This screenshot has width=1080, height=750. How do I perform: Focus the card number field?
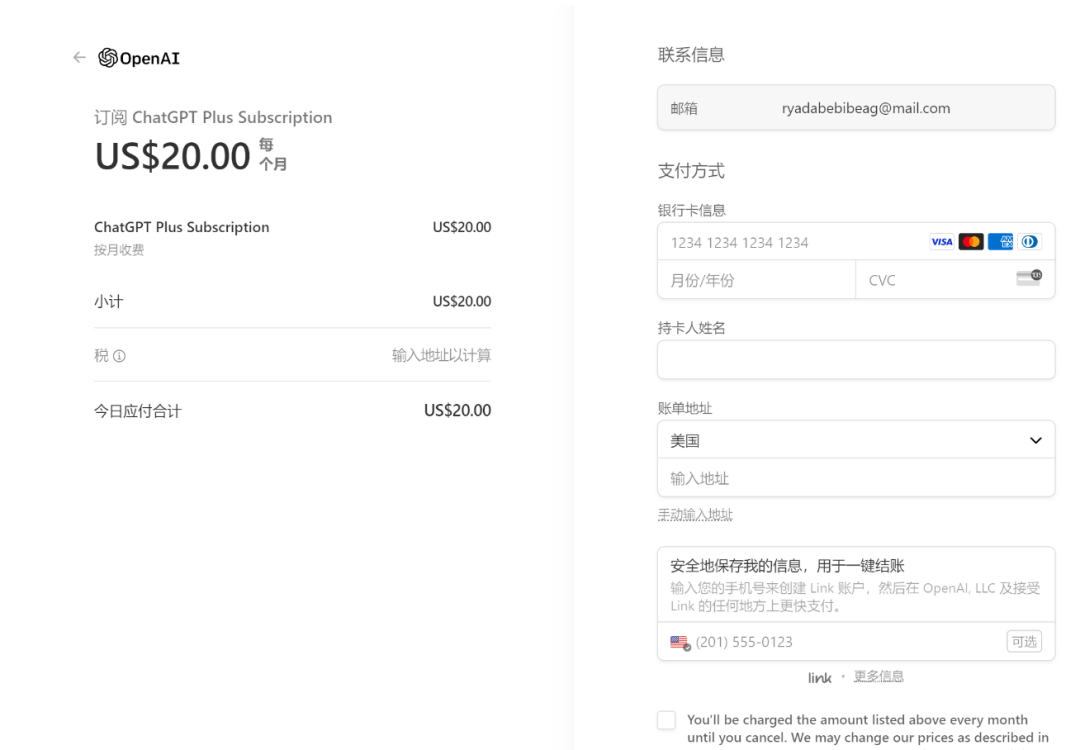(790, 242)
